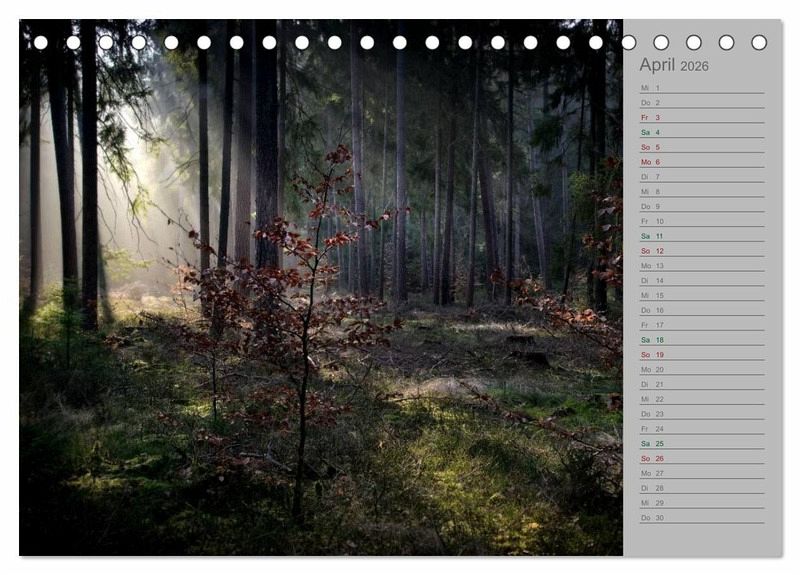Click the forest photo
The height and width of the screenshot is (575, 800).
pos(320,300)
